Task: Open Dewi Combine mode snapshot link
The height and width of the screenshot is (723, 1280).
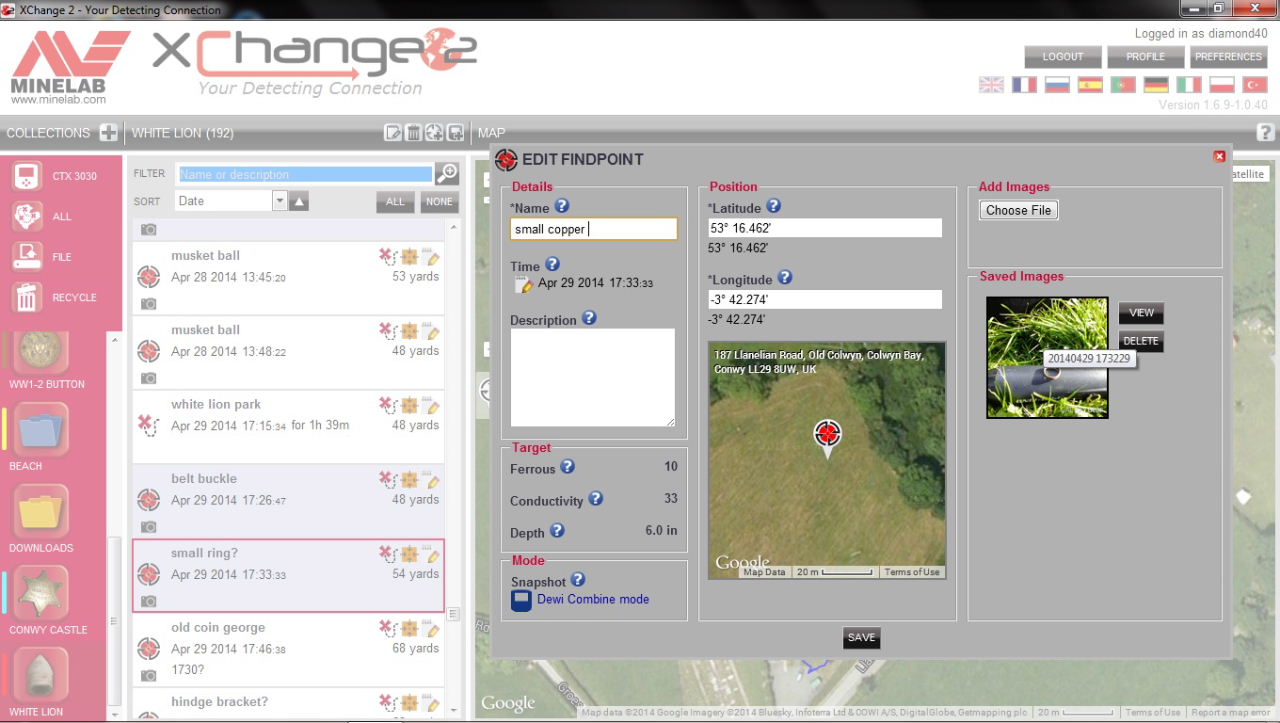Action: coord(593,599)
